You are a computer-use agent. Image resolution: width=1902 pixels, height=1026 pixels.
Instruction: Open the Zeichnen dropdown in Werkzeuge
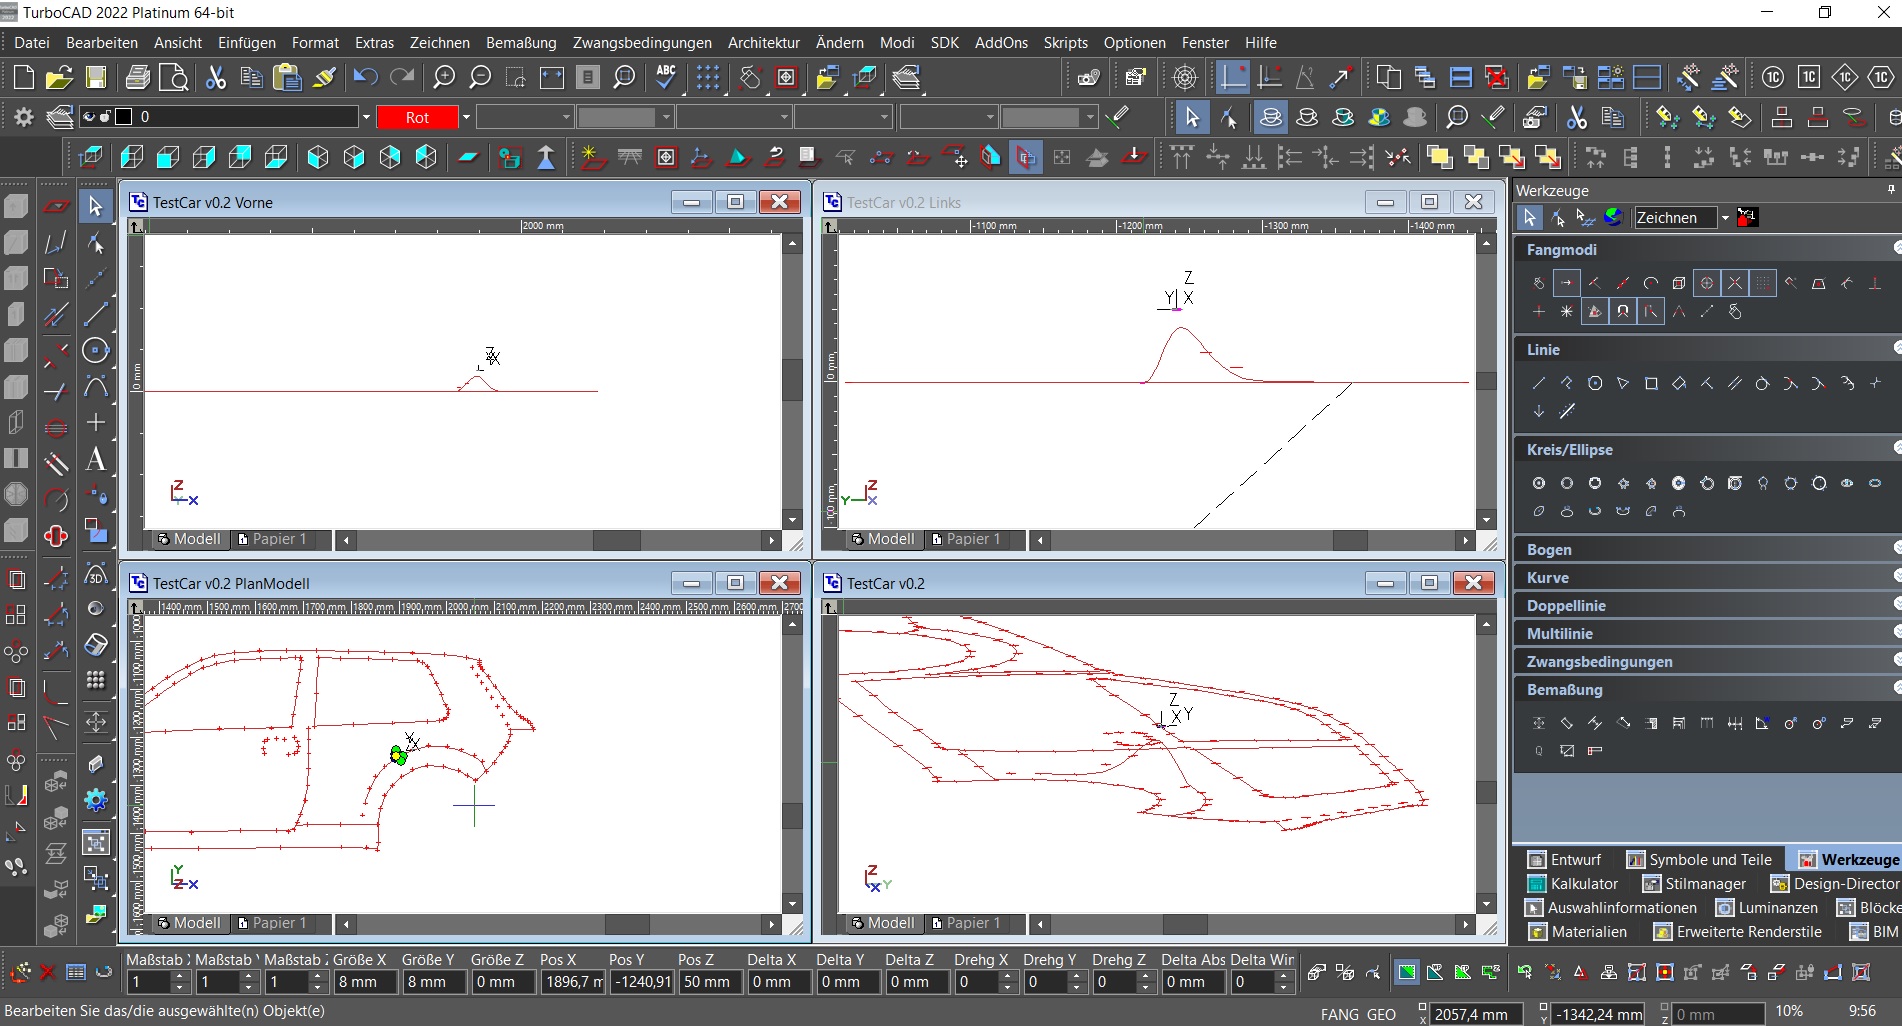(x=1725, y=217)
